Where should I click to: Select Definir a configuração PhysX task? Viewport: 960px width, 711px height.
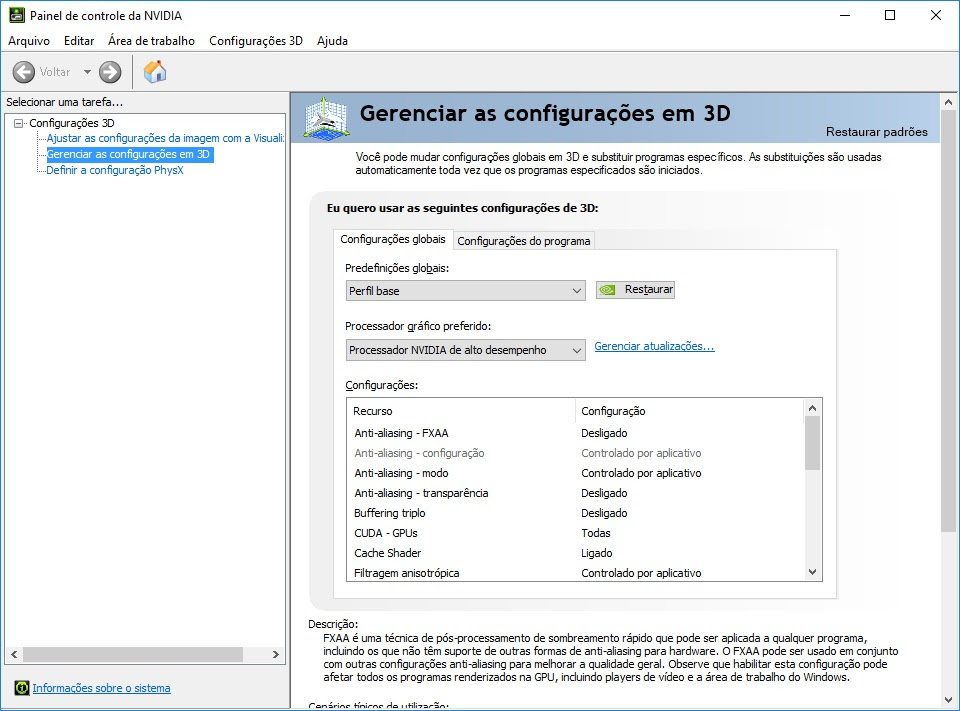(x=115, y=170)
